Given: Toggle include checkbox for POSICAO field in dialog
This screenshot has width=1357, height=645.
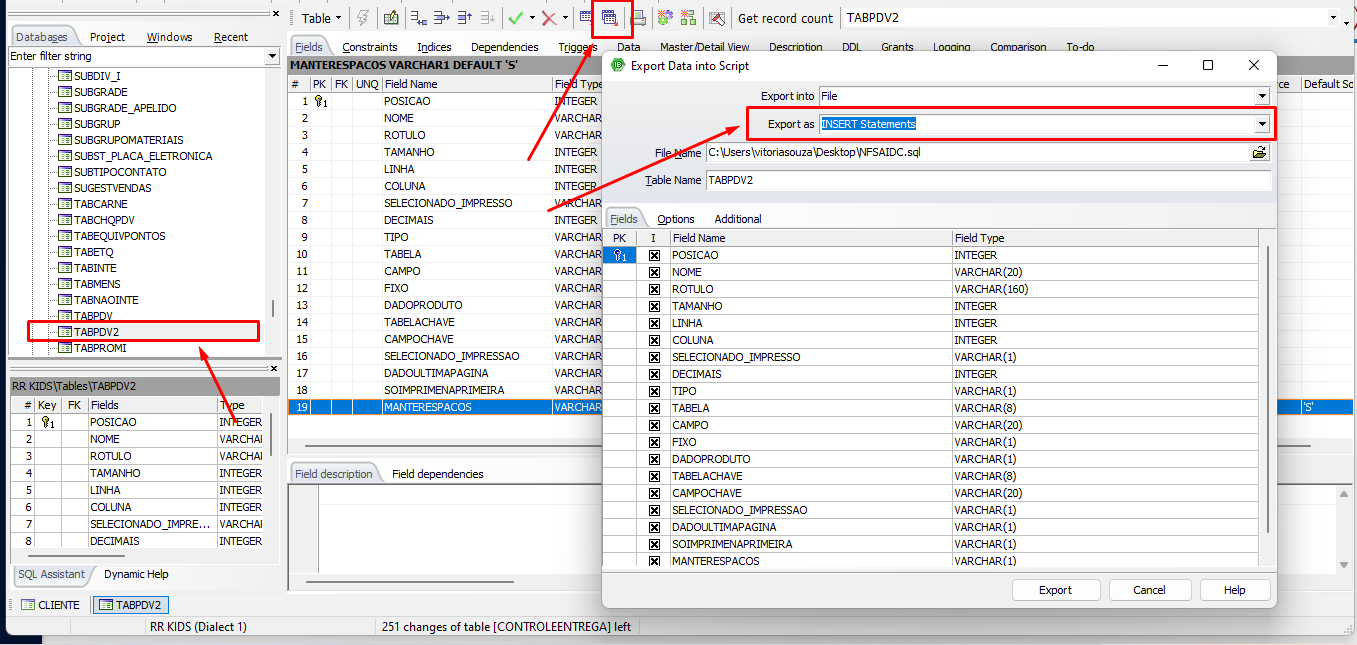Looking at the screenshot, I should pyautogui.click(x=654, y=255).
